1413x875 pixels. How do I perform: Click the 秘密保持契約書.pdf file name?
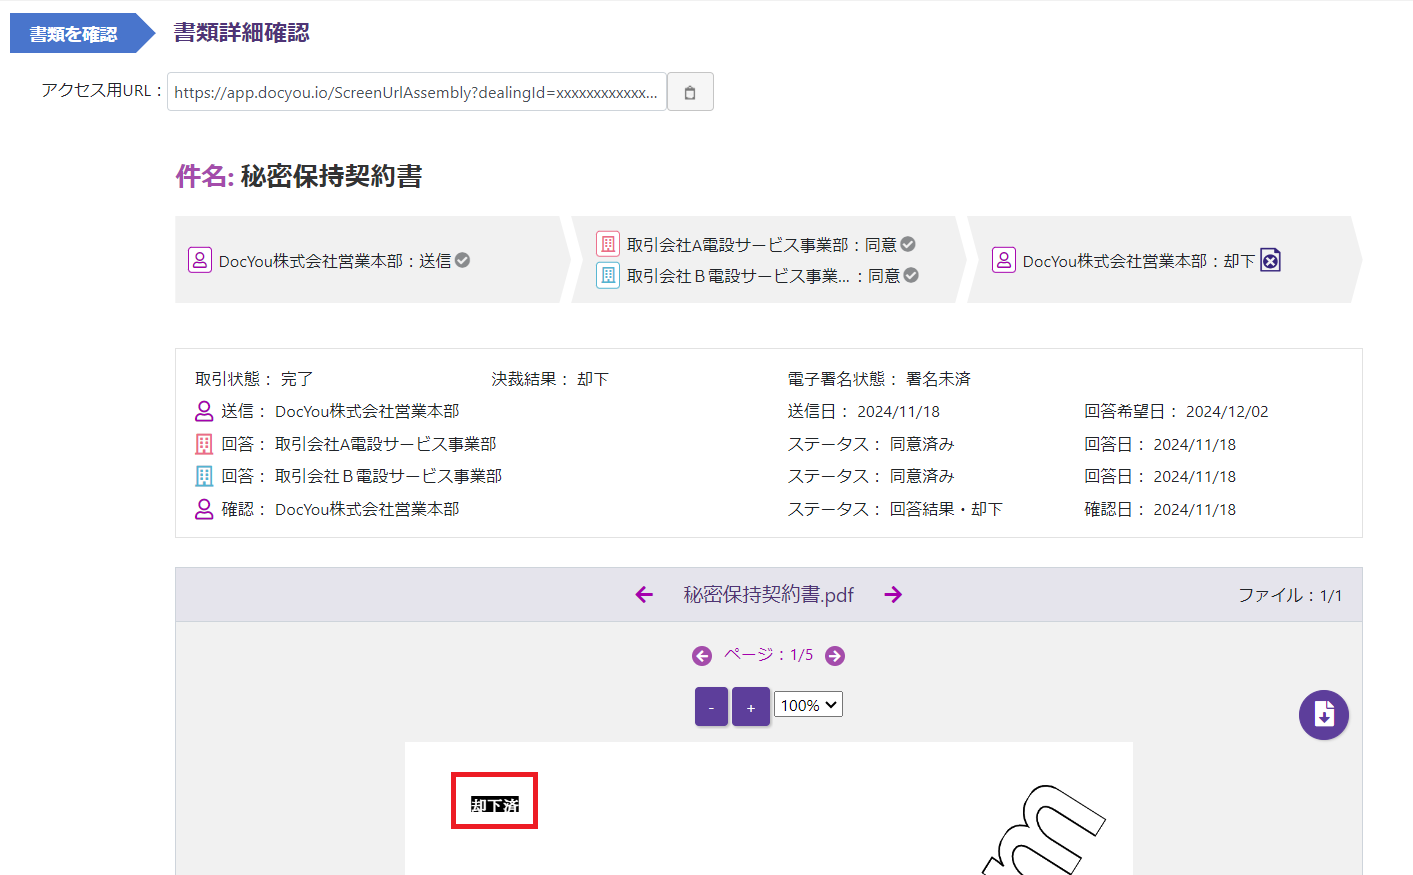[768, 595]
